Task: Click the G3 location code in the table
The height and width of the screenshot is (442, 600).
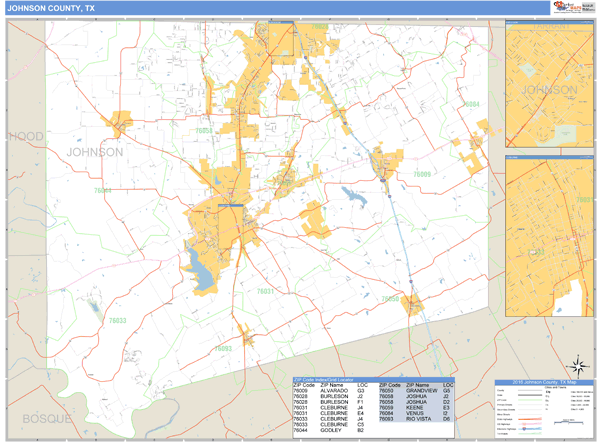Action: click(361, 391)
